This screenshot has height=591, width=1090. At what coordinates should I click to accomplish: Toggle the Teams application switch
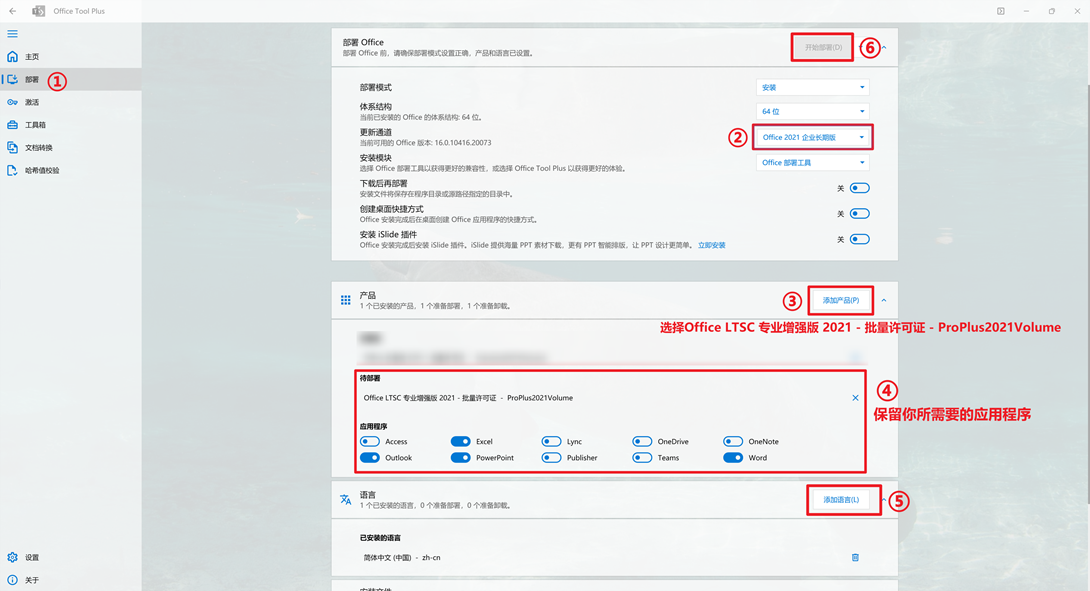coord(642,458)
